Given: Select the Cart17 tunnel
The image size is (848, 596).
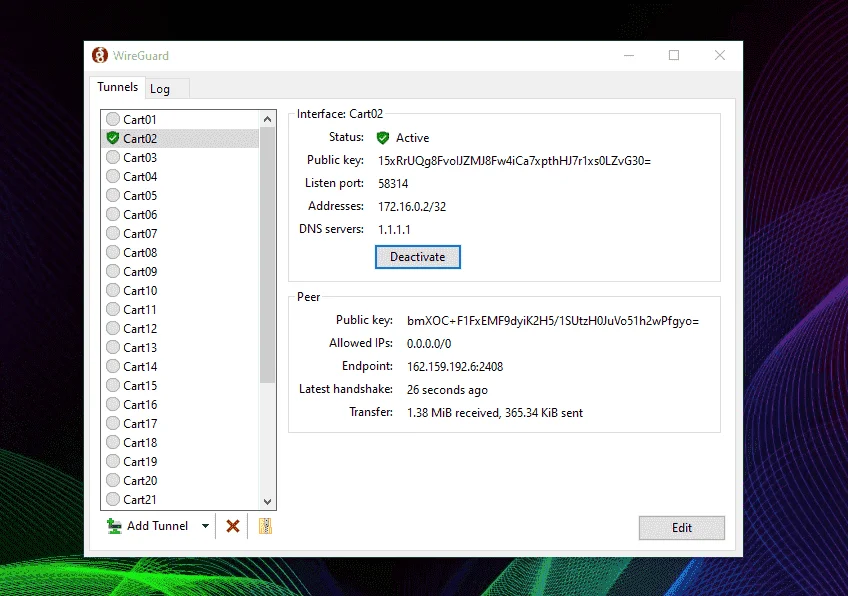Looking at the screenshot, I should pyautogui.click(x=180, y=423).
